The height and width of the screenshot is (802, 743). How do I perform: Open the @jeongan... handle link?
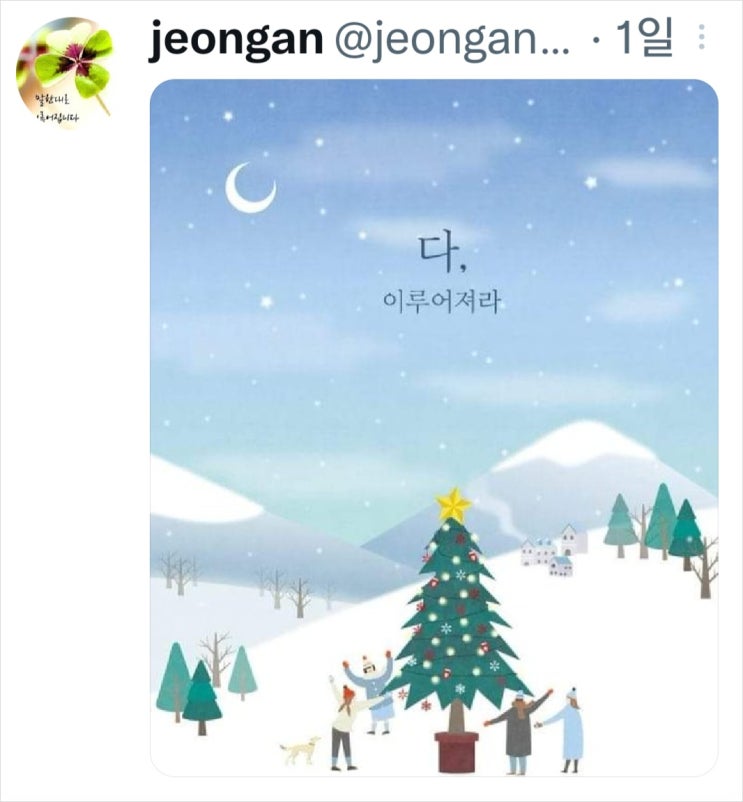(452, 40)
